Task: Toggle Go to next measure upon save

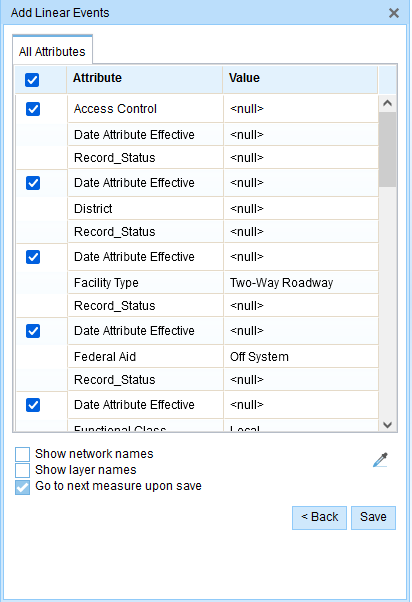Action: pyautogui.click(x=22, y=486)
